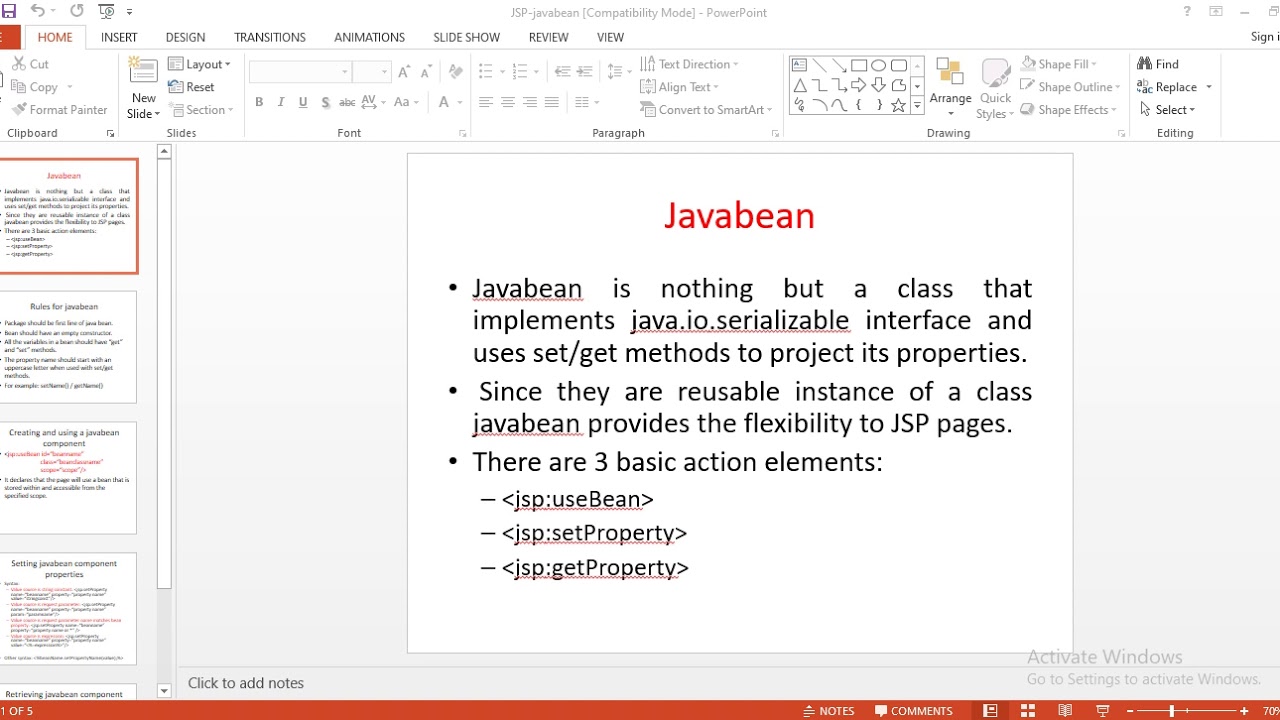Click the zoom in plus button
The height and width of the screenshot is (720, 1280).
[1244, 711]
